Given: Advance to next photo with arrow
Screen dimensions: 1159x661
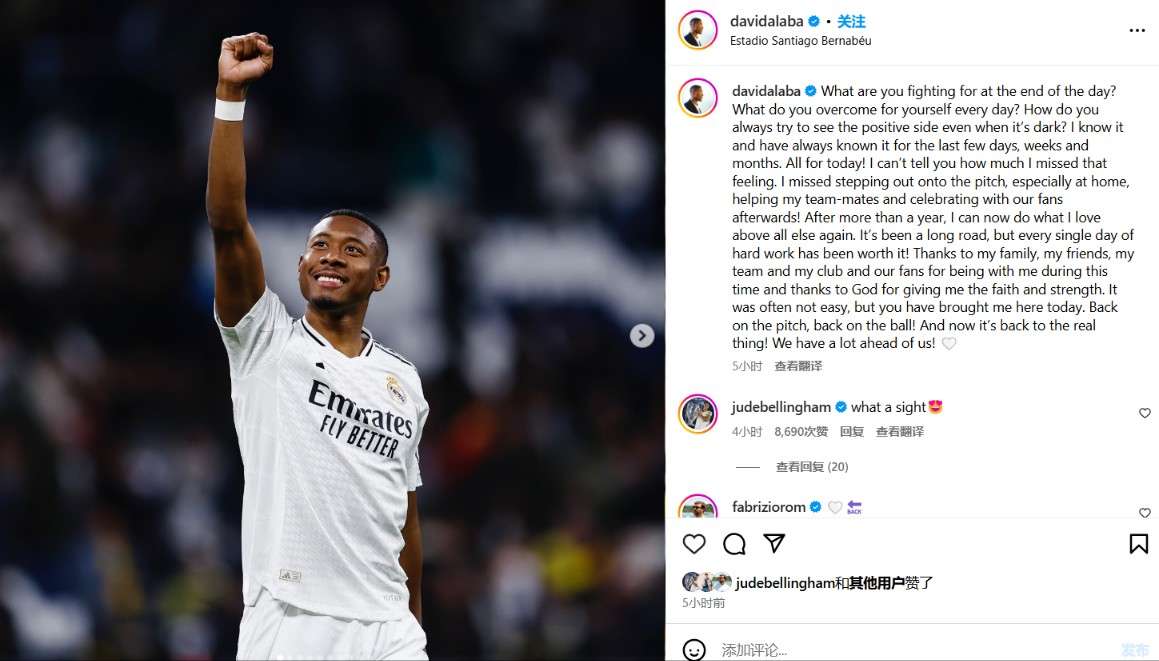Looking at the screenshot, I should pos(642,336).
